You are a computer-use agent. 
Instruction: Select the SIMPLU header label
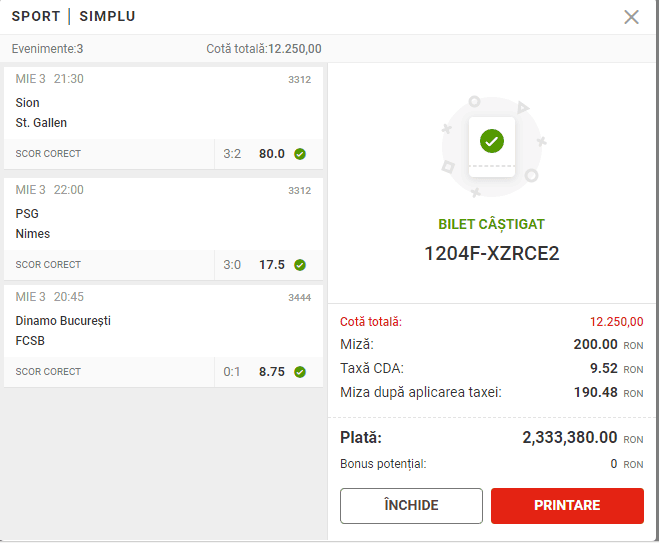pos(107,16)
